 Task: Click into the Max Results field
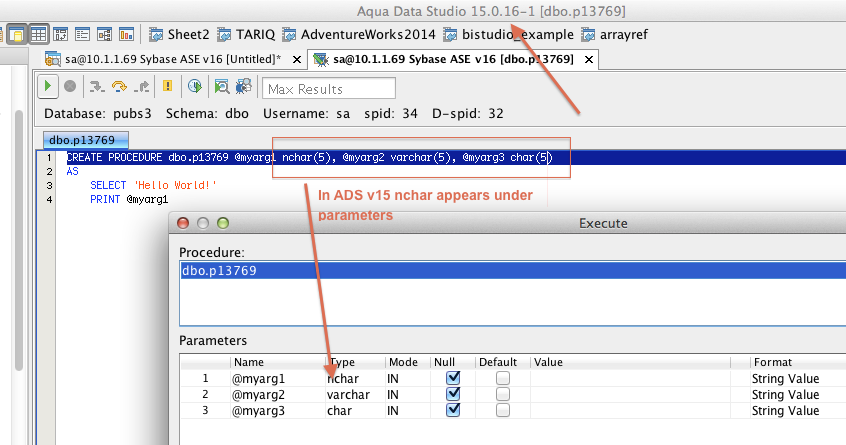point(329,88)
